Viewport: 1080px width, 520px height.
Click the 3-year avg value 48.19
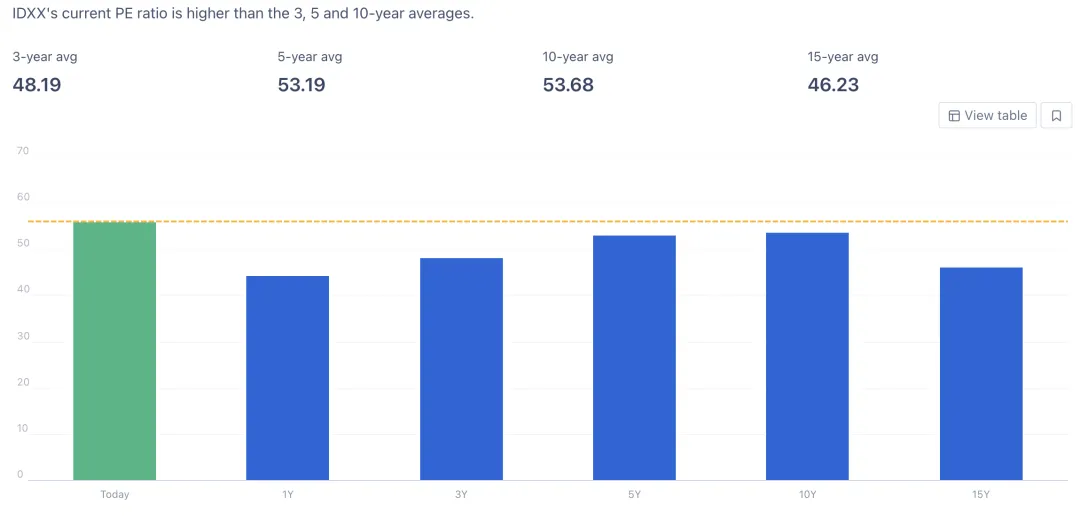point(37,85)
